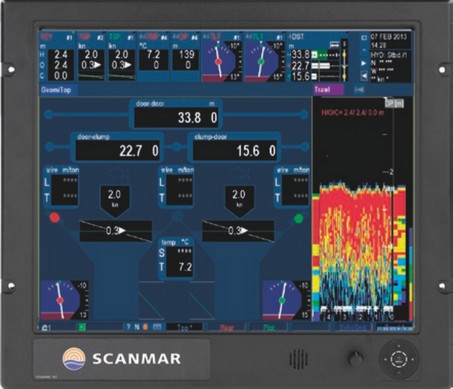Click the N indicator in the bottom status bar
Viewport: 453px width, 389px height.
click(137, 327)
